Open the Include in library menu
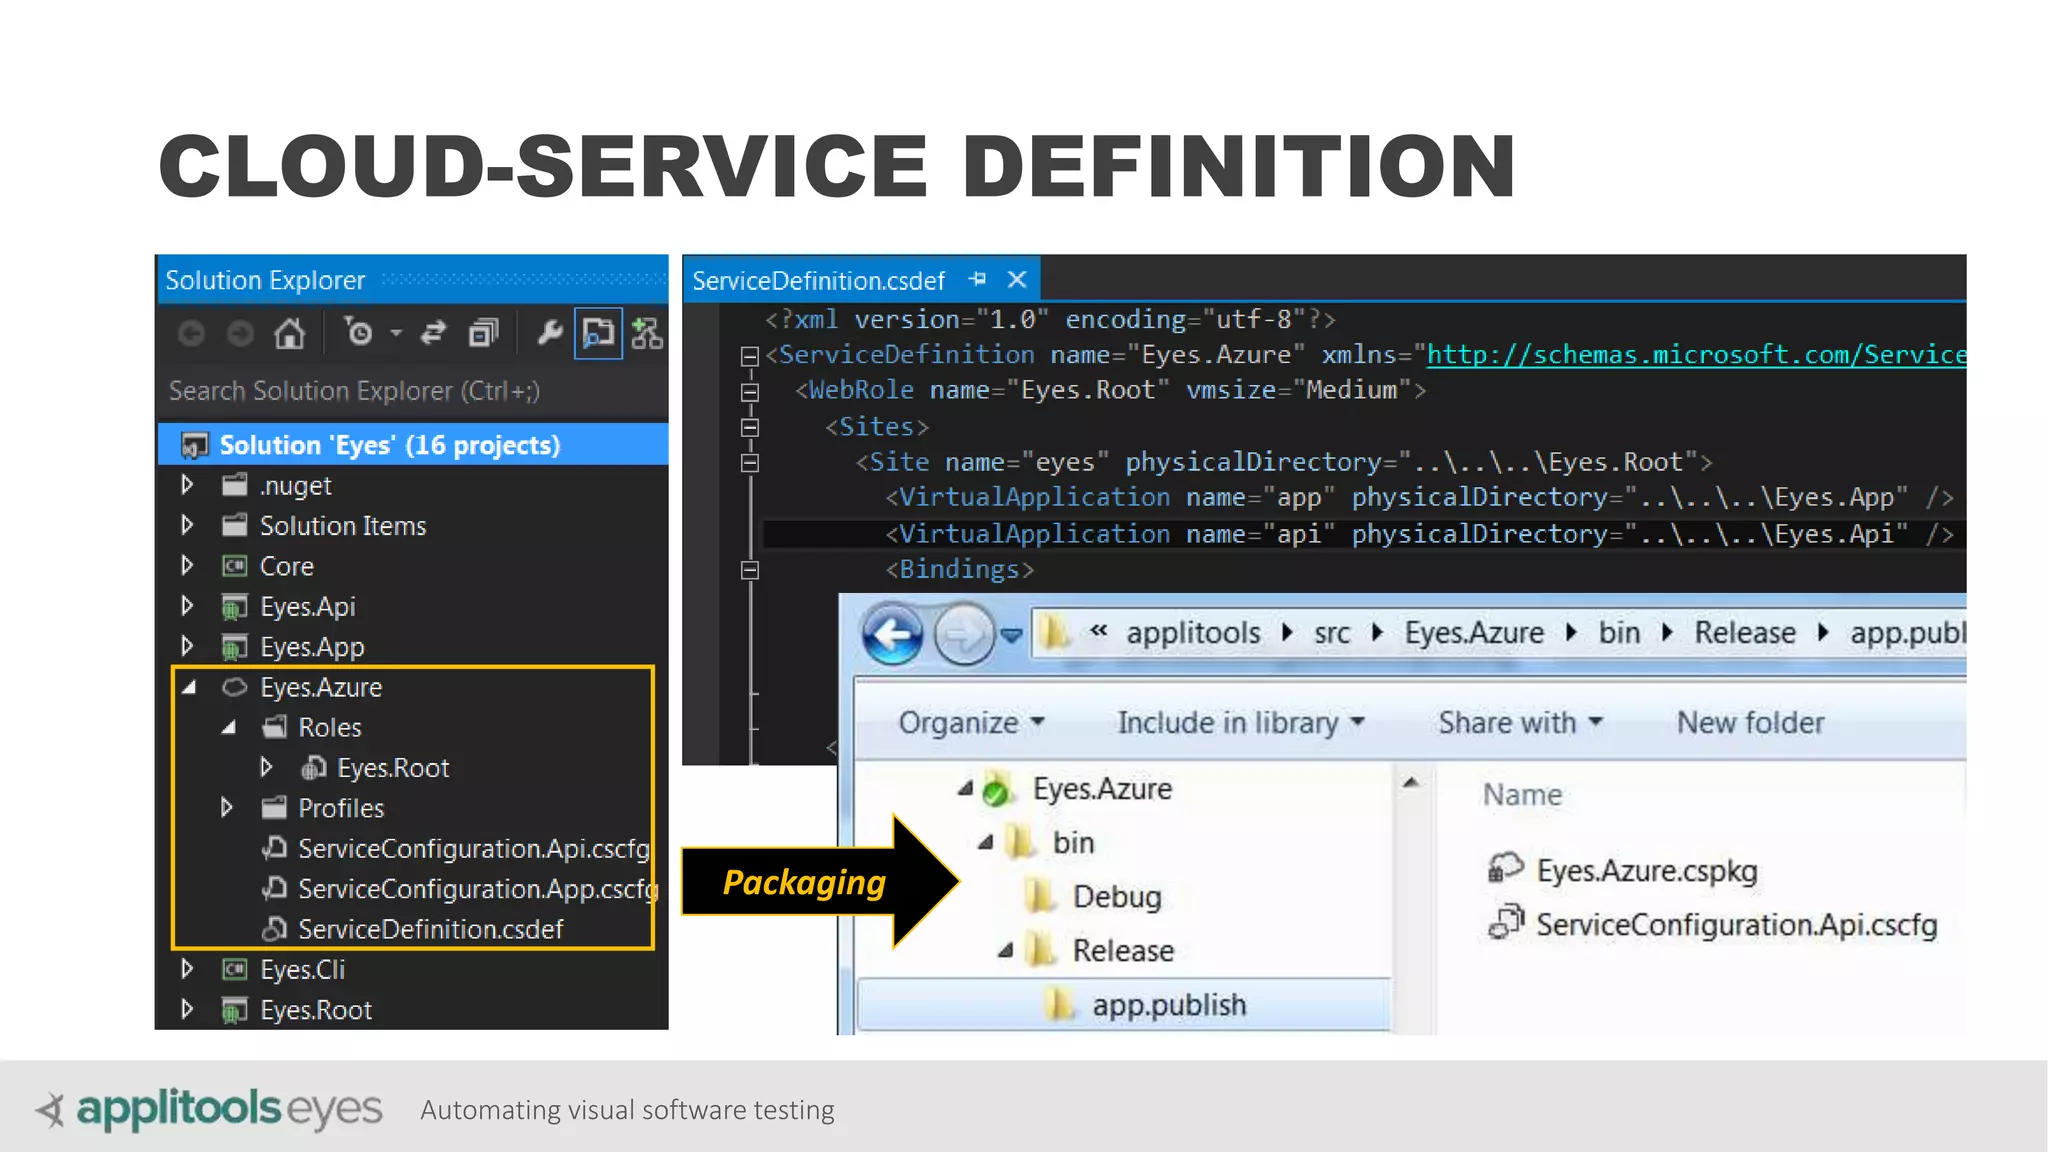This screenshot has height=1152, width=2048. click(1241, 723)
